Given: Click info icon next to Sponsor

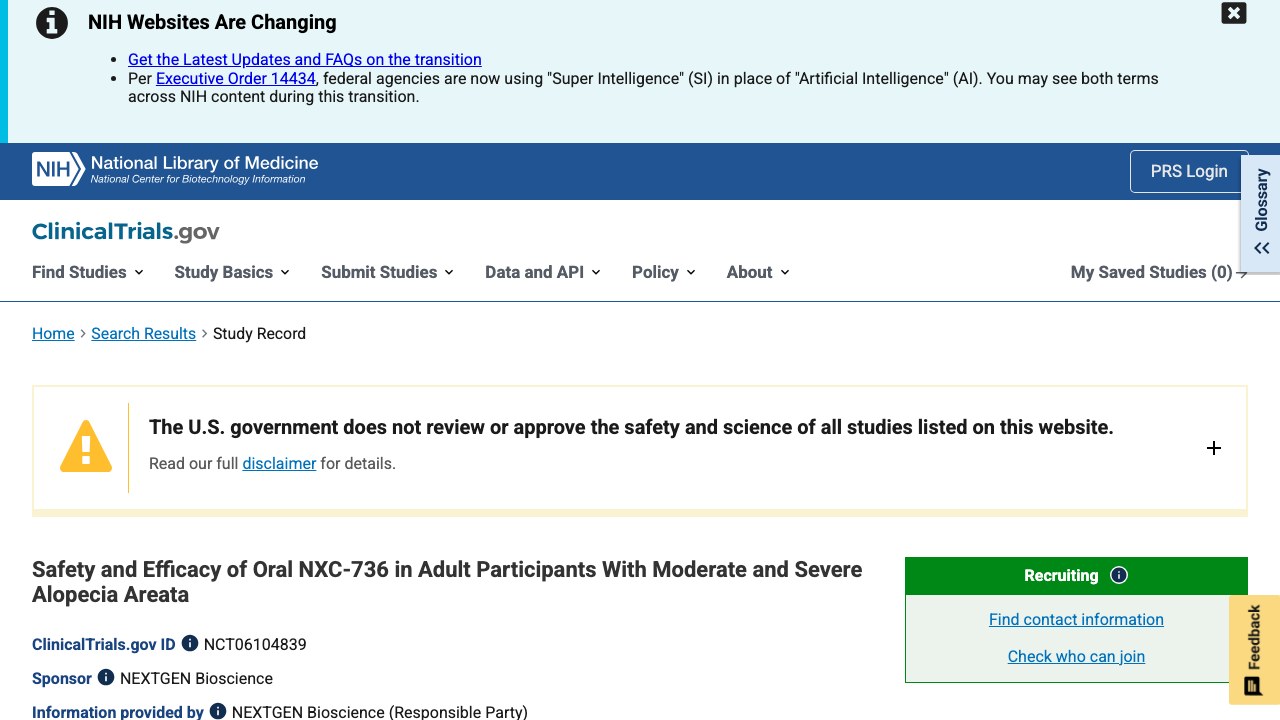Looking at the screenshot, I should pyautogui.click(x=106, y=678).
